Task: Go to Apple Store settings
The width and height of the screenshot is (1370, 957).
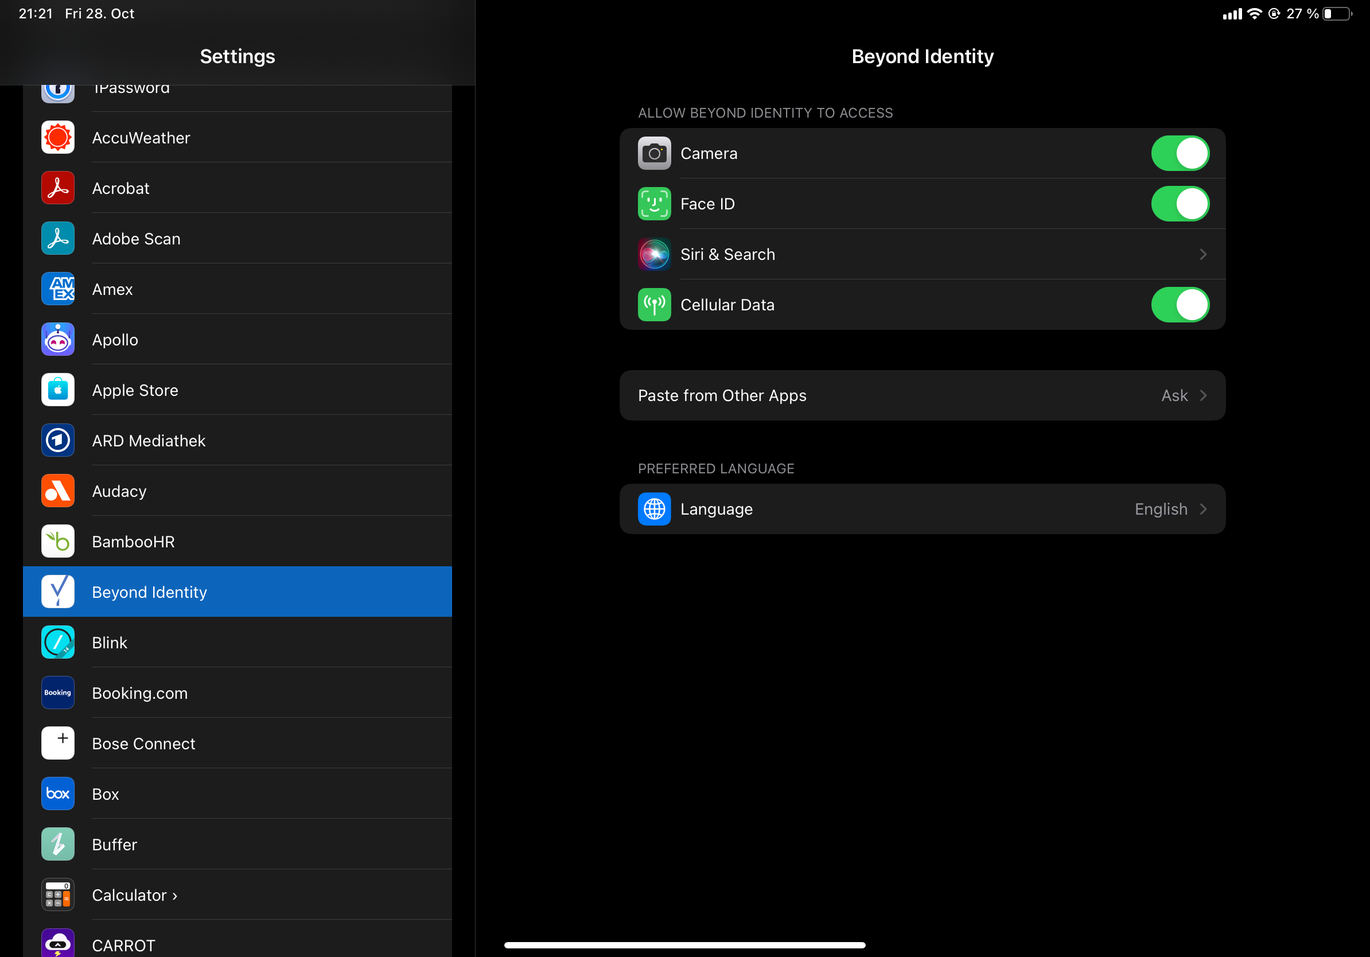Action: pyautogui.click(x=135, y=391)
